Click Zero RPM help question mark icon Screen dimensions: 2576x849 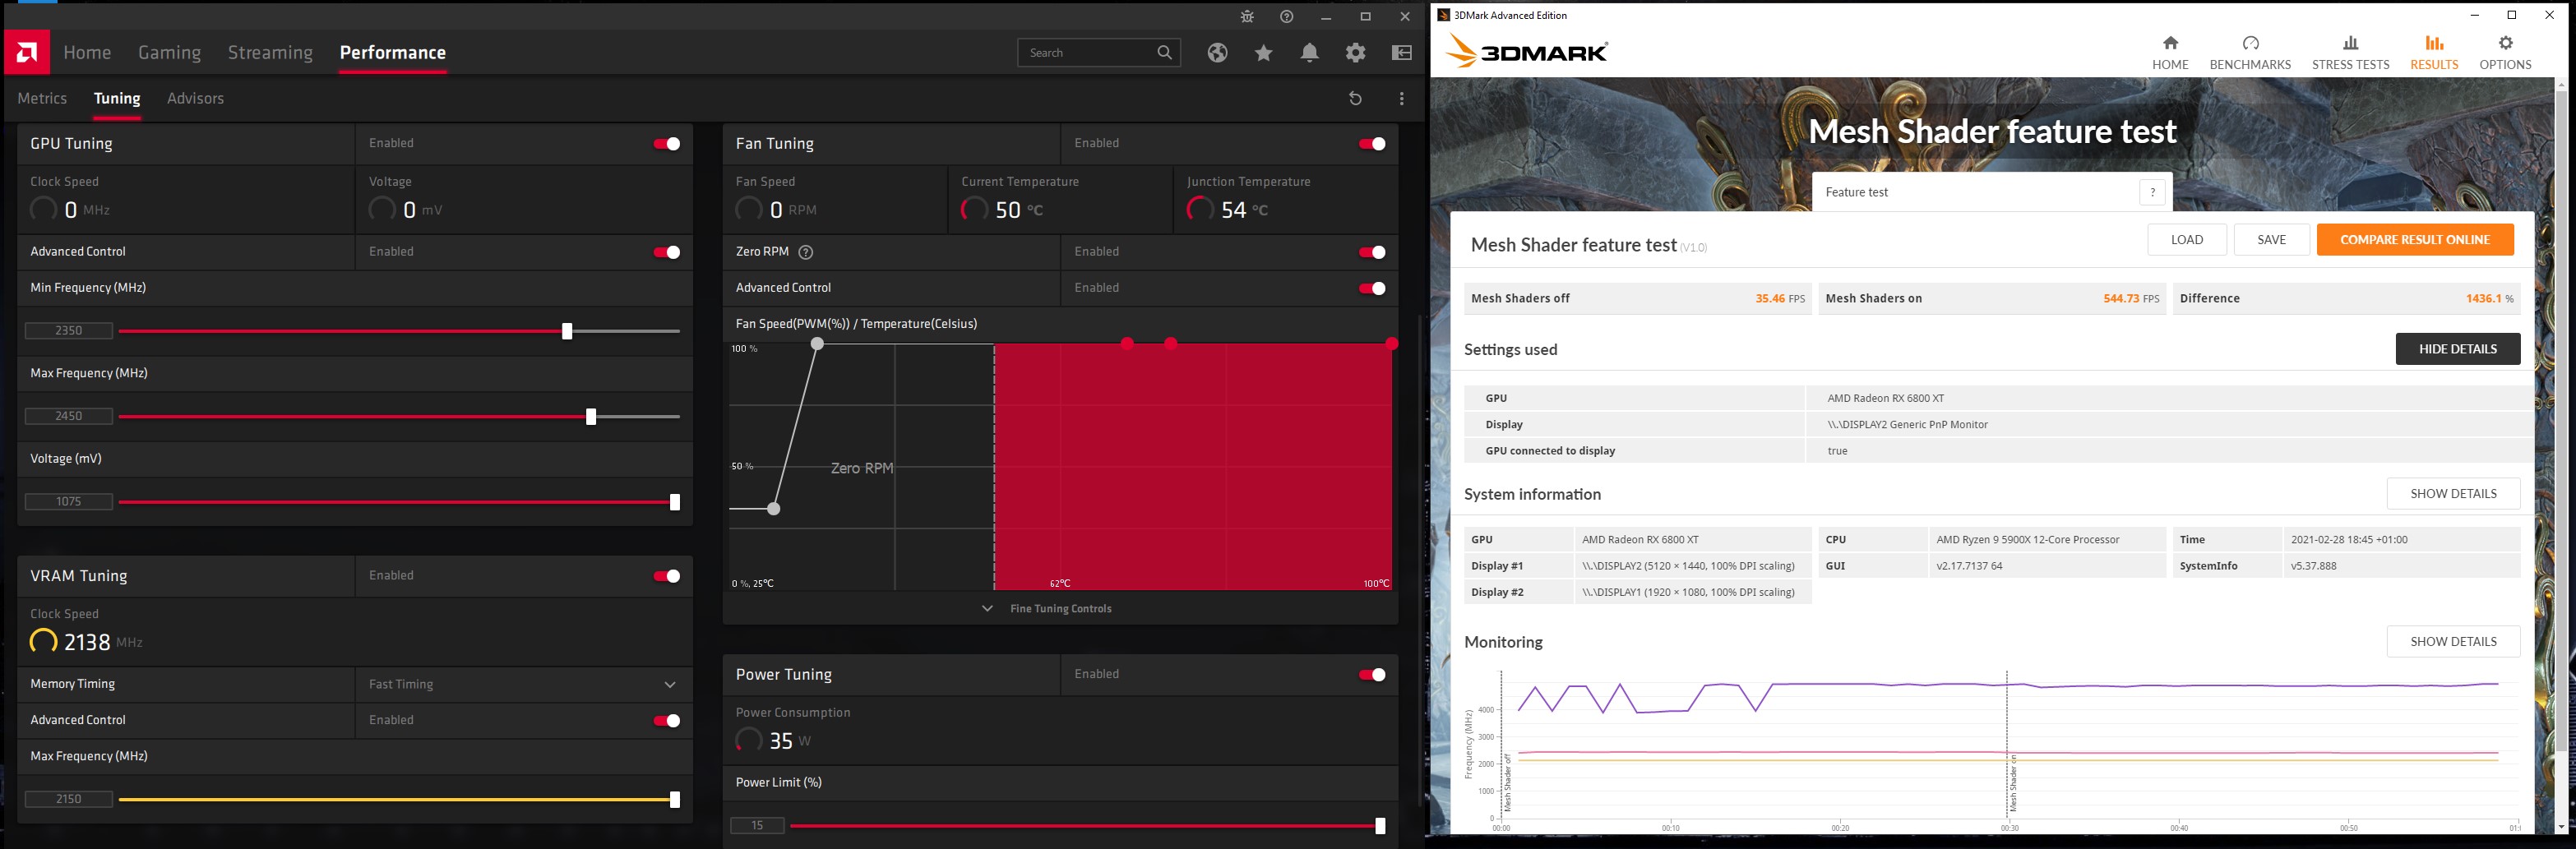point(806,252)
